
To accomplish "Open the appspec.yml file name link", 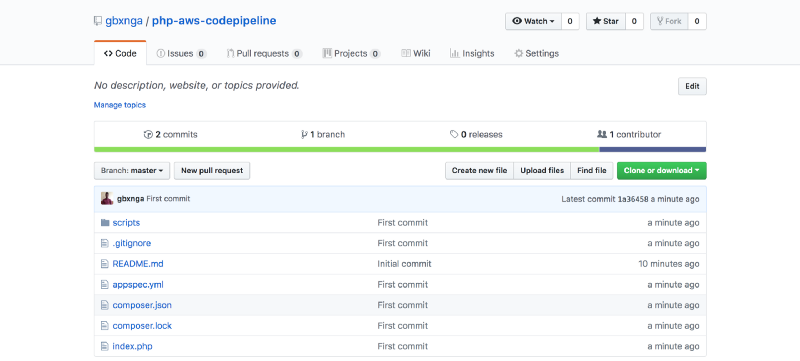I will (138, 285).
